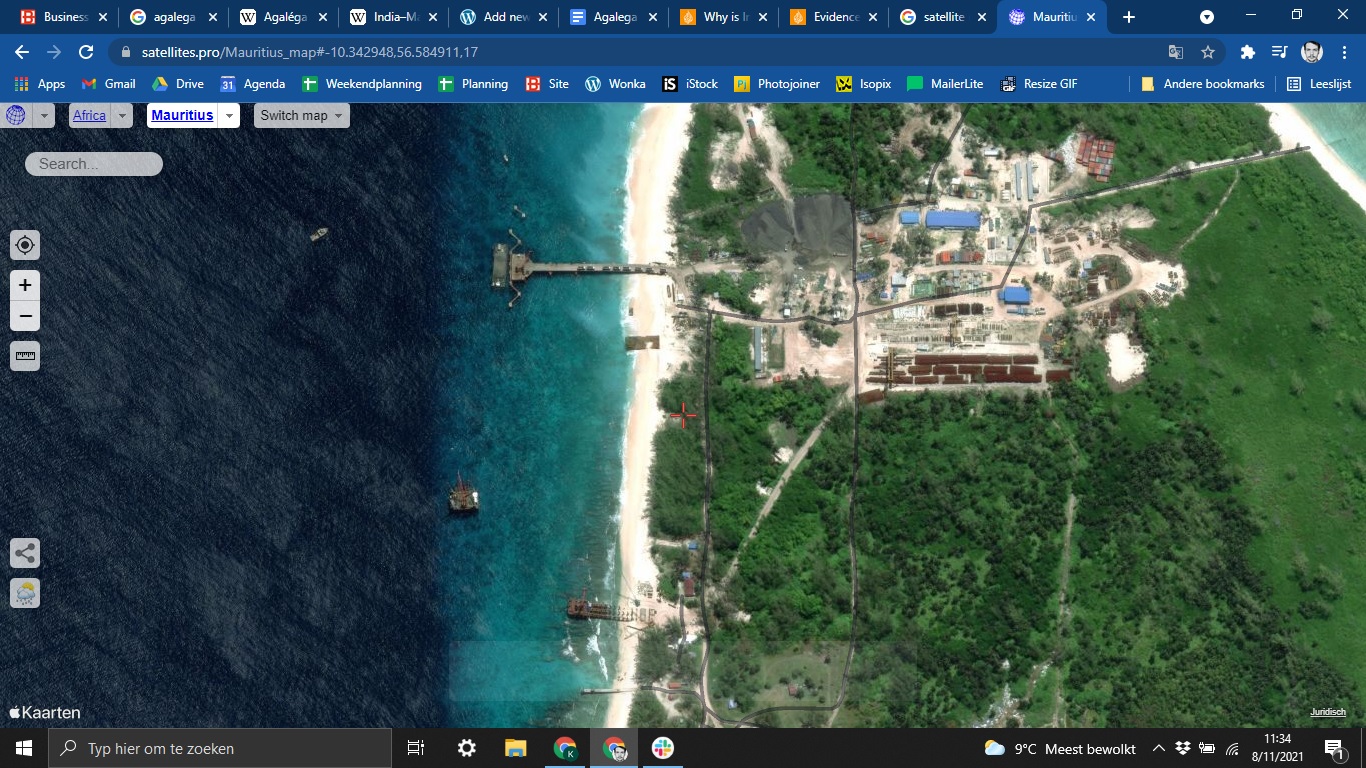Expand the dropdown arrow next to Africa
The image size is (1366, 768).
[x=122, y=115]
